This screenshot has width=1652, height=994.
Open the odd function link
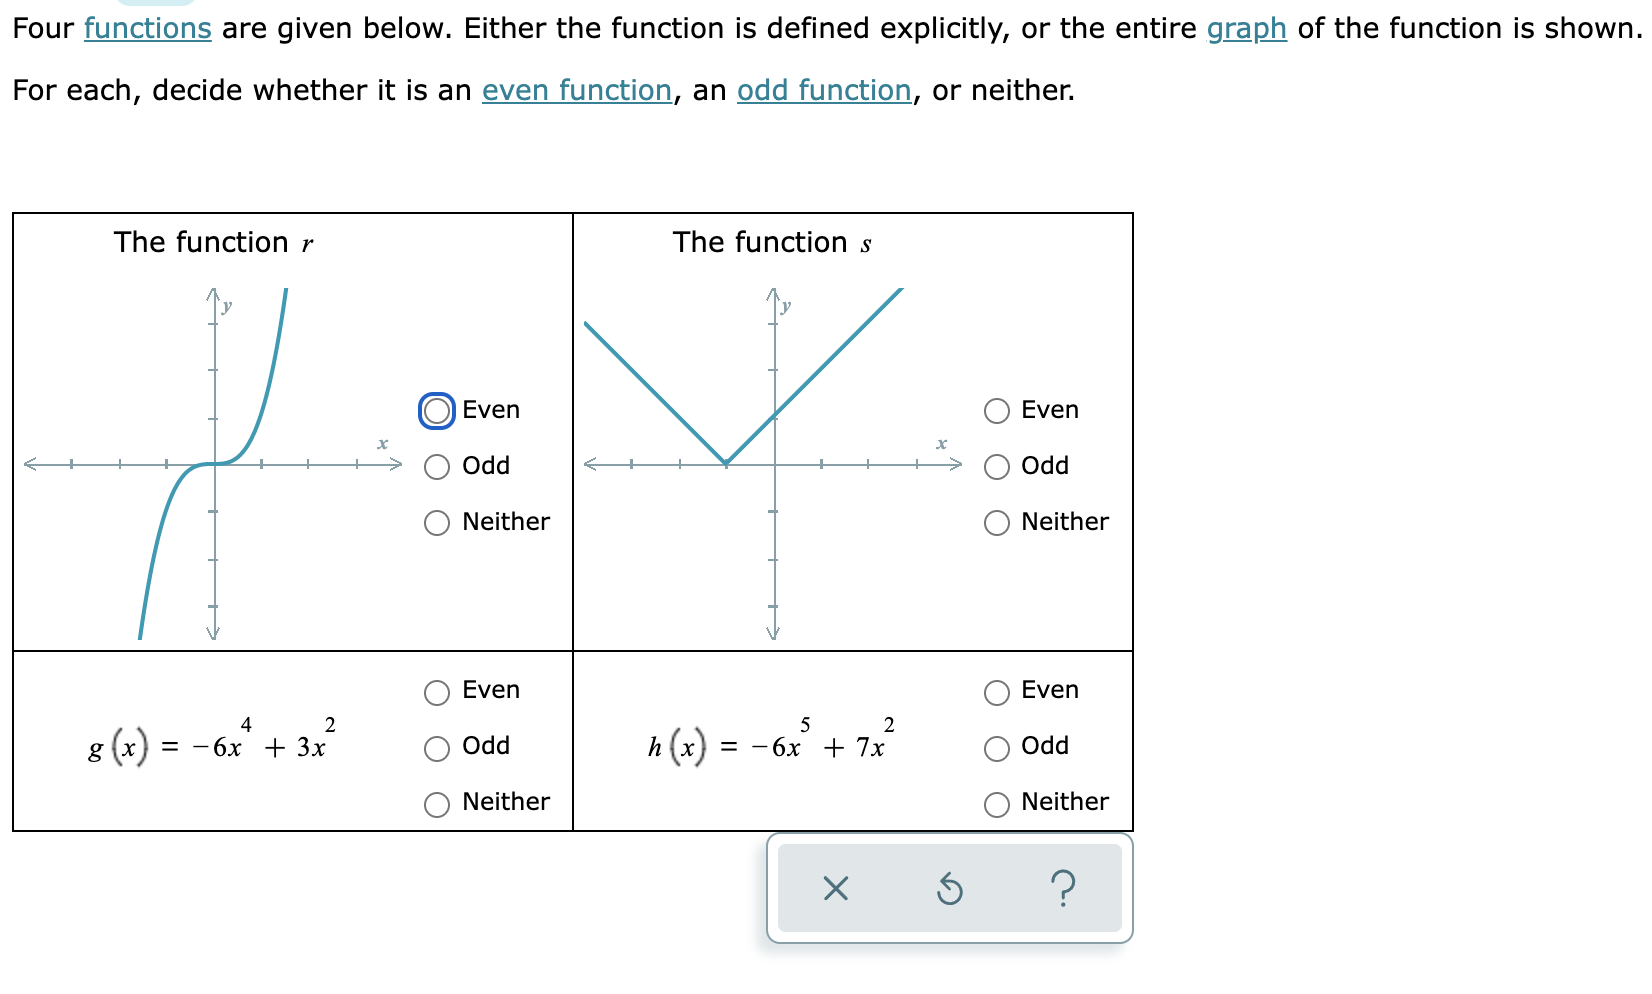tap(823, 90)
